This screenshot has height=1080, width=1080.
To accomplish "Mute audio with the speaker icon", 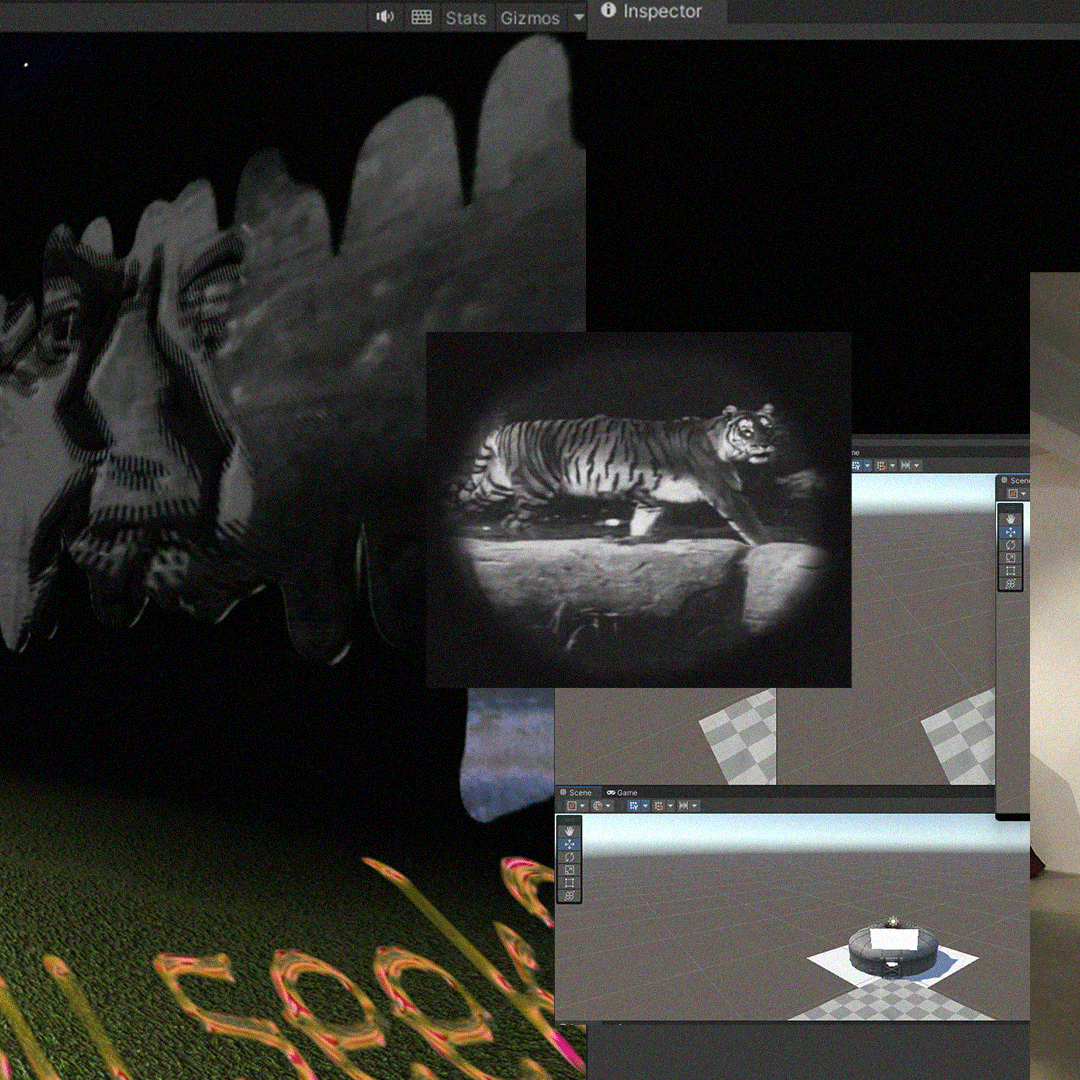I will [x=385, y=17].
